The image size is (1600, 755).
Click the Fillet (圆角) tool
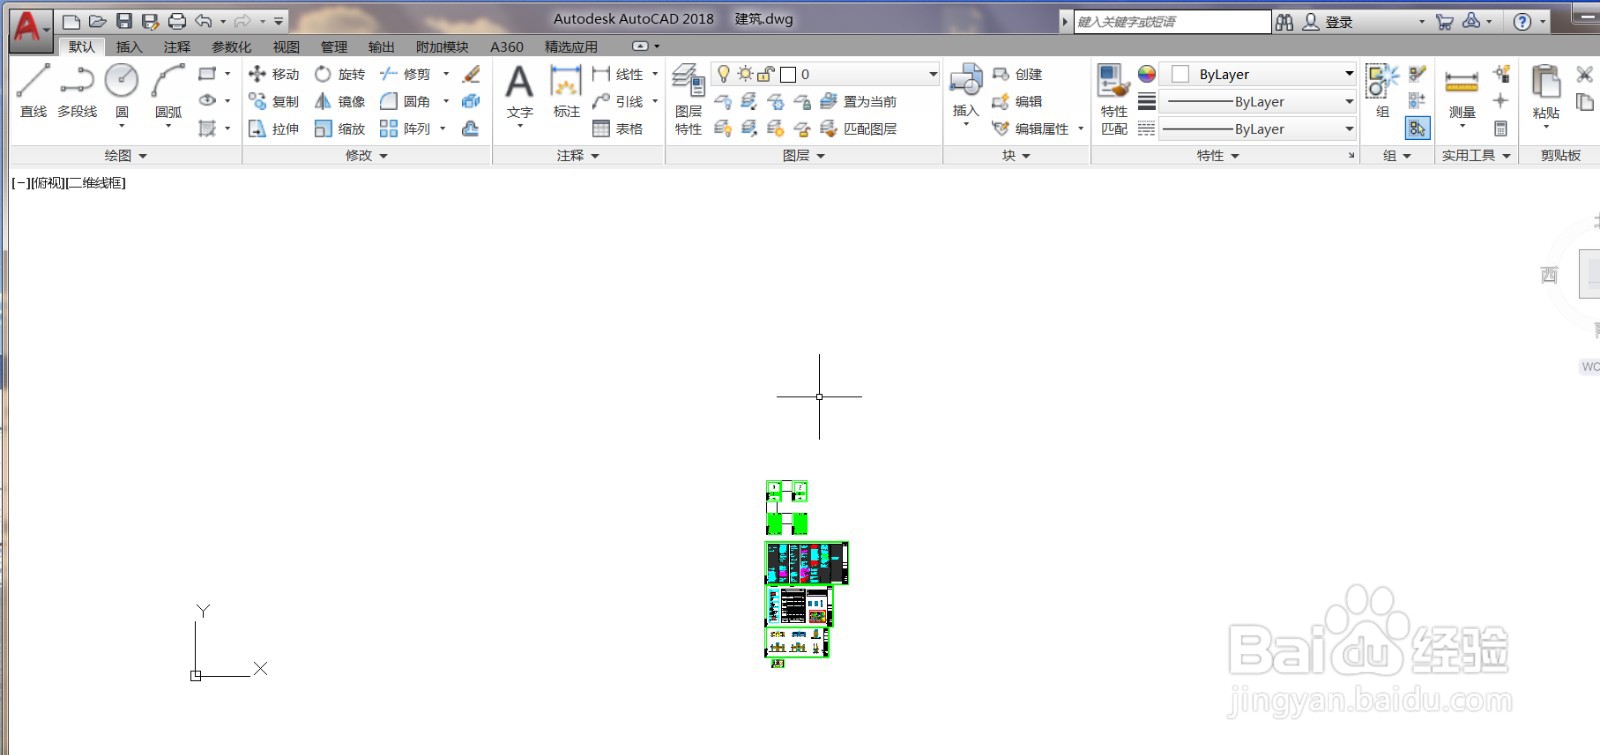pos(405,101)
